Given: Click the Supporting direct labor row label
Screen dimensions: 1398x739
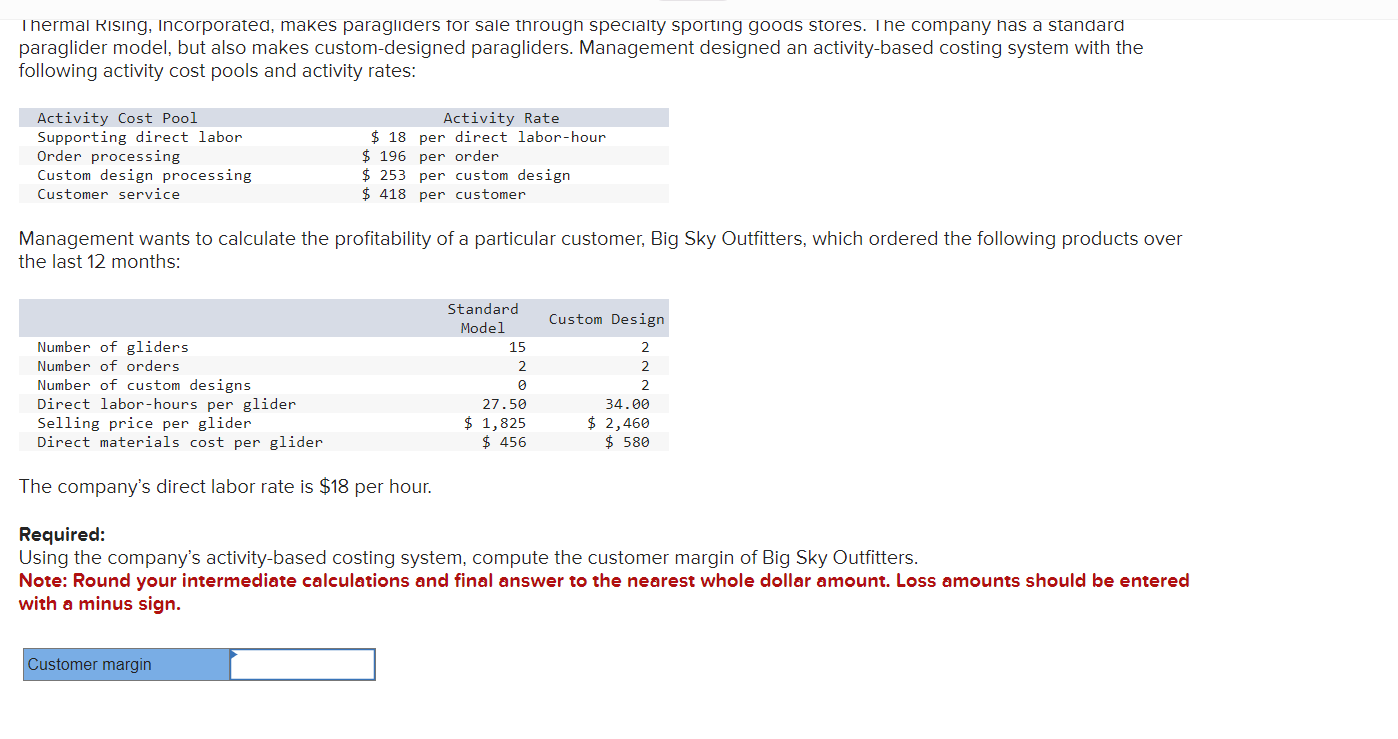Looking at the screenshot, I should [139, 137].
